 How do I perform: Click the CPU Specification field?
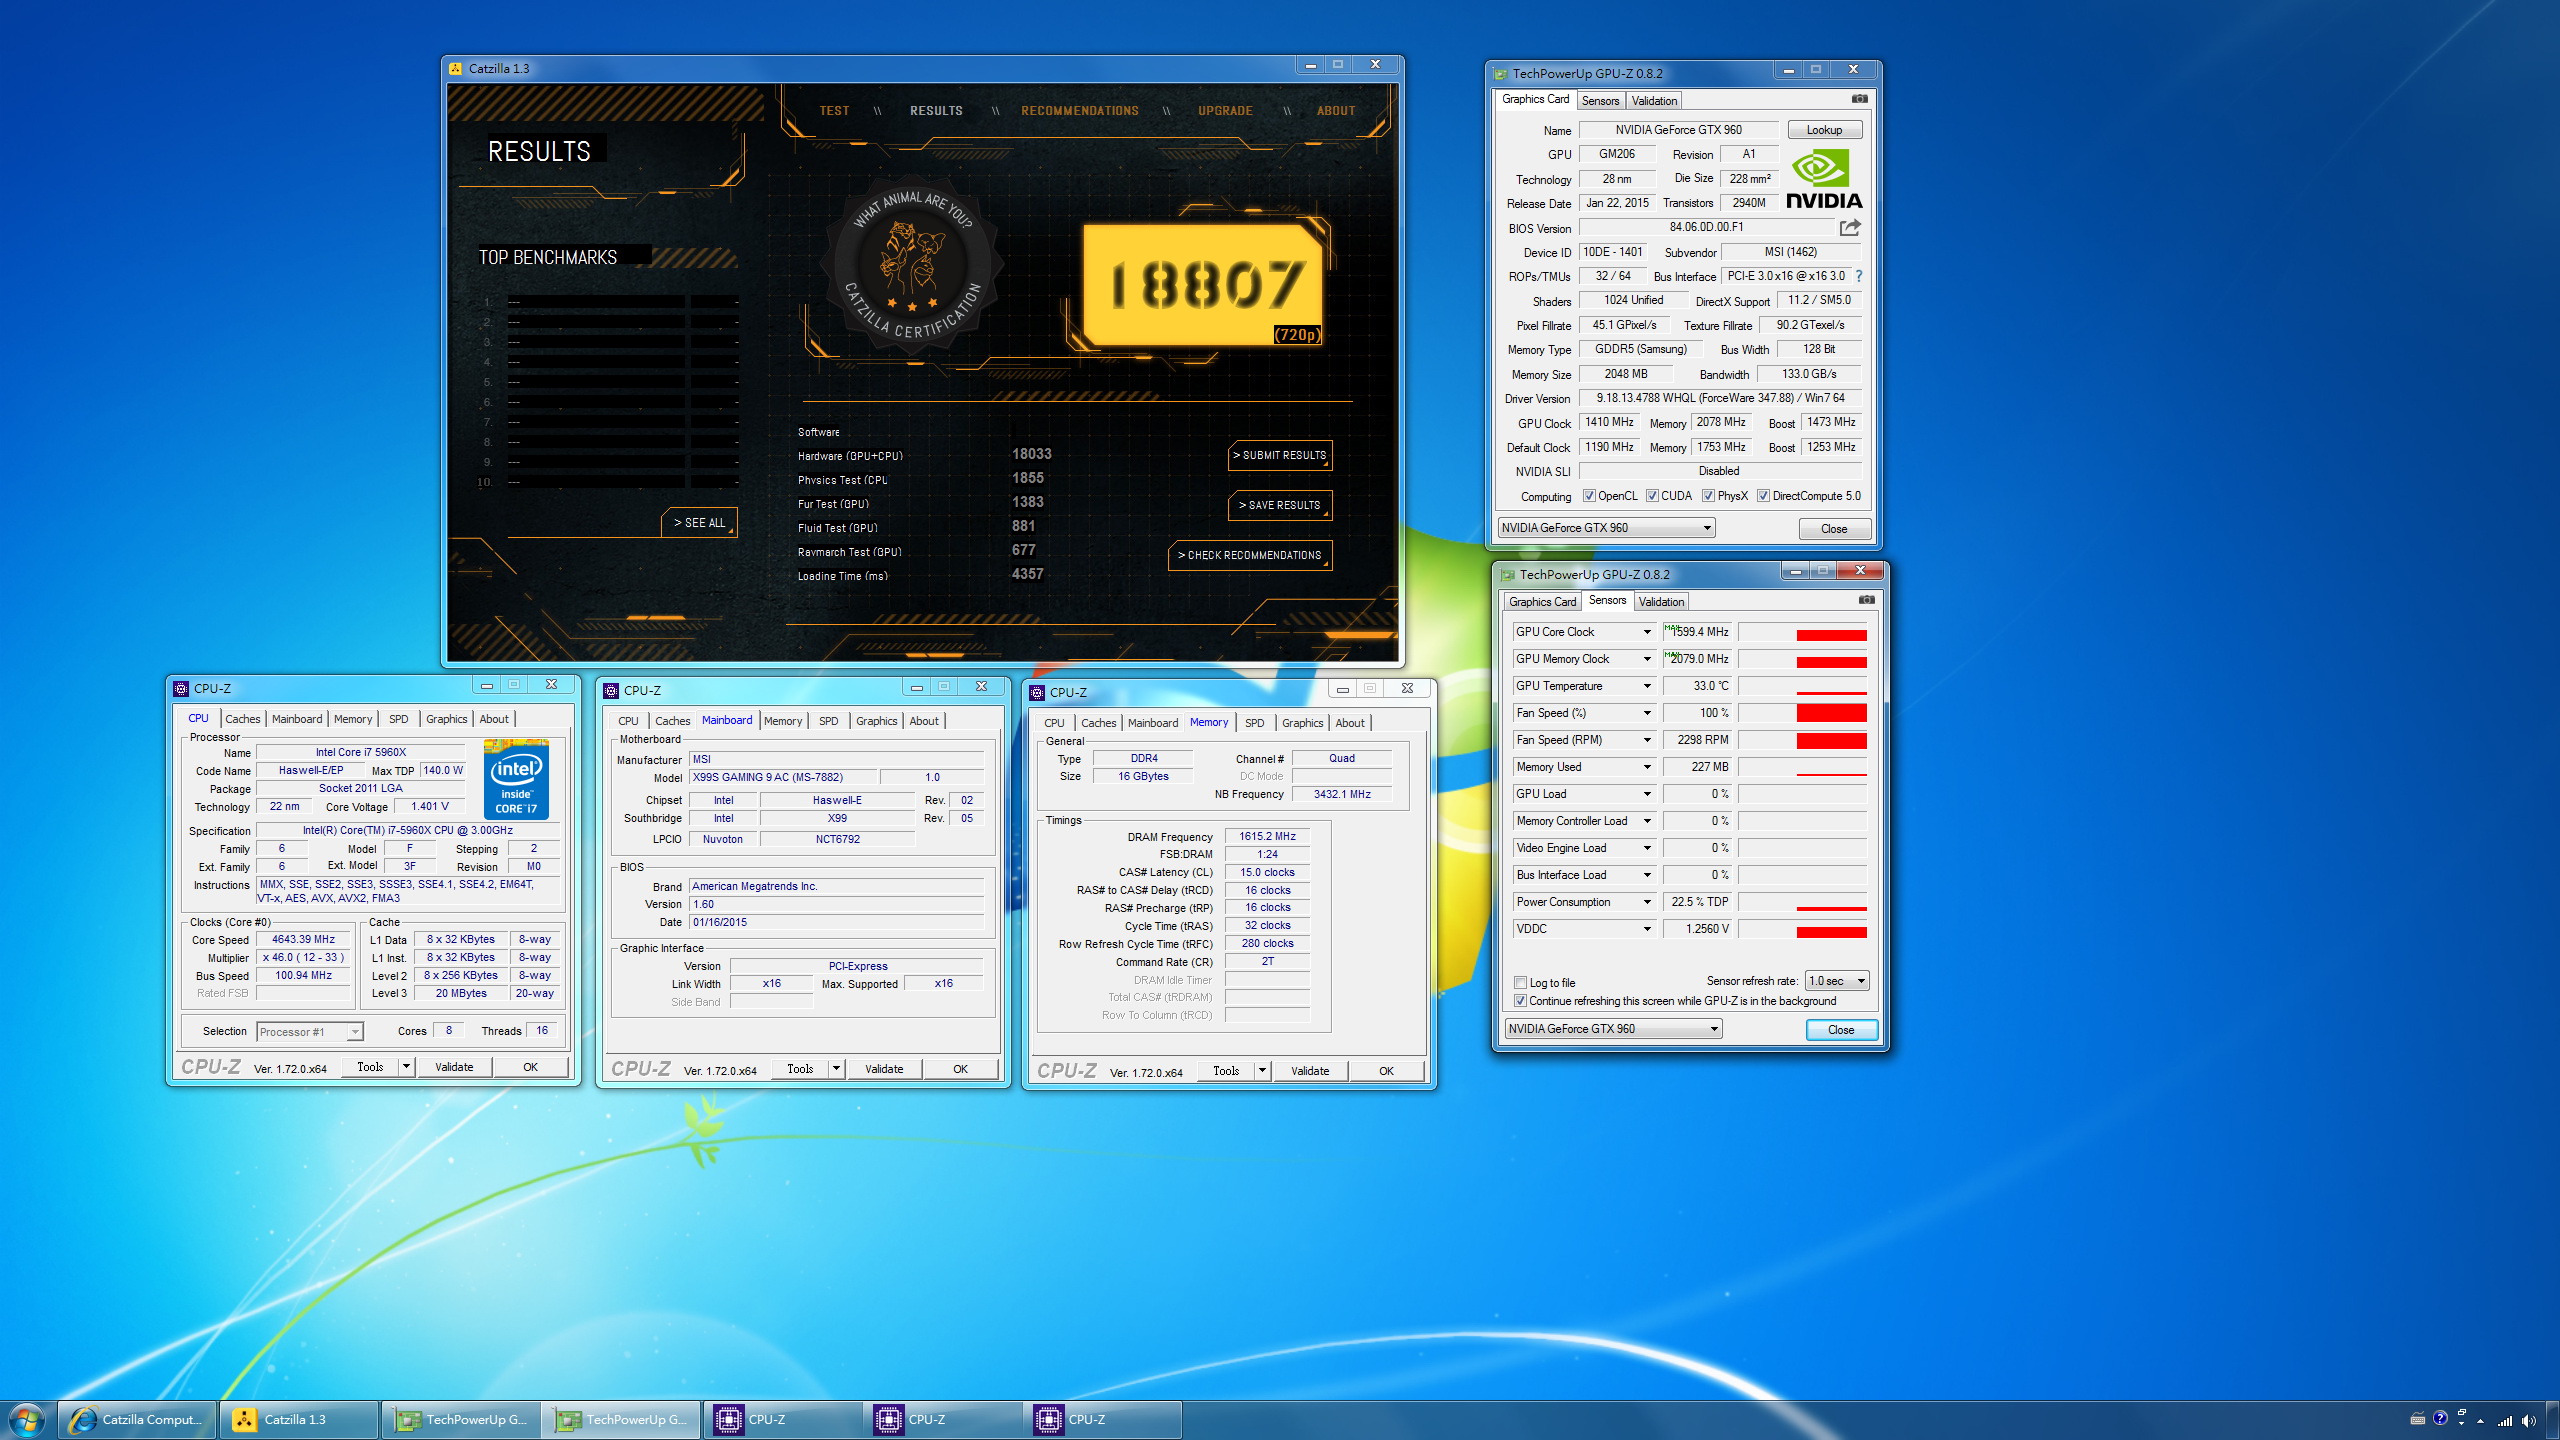[x=408, y=830]
